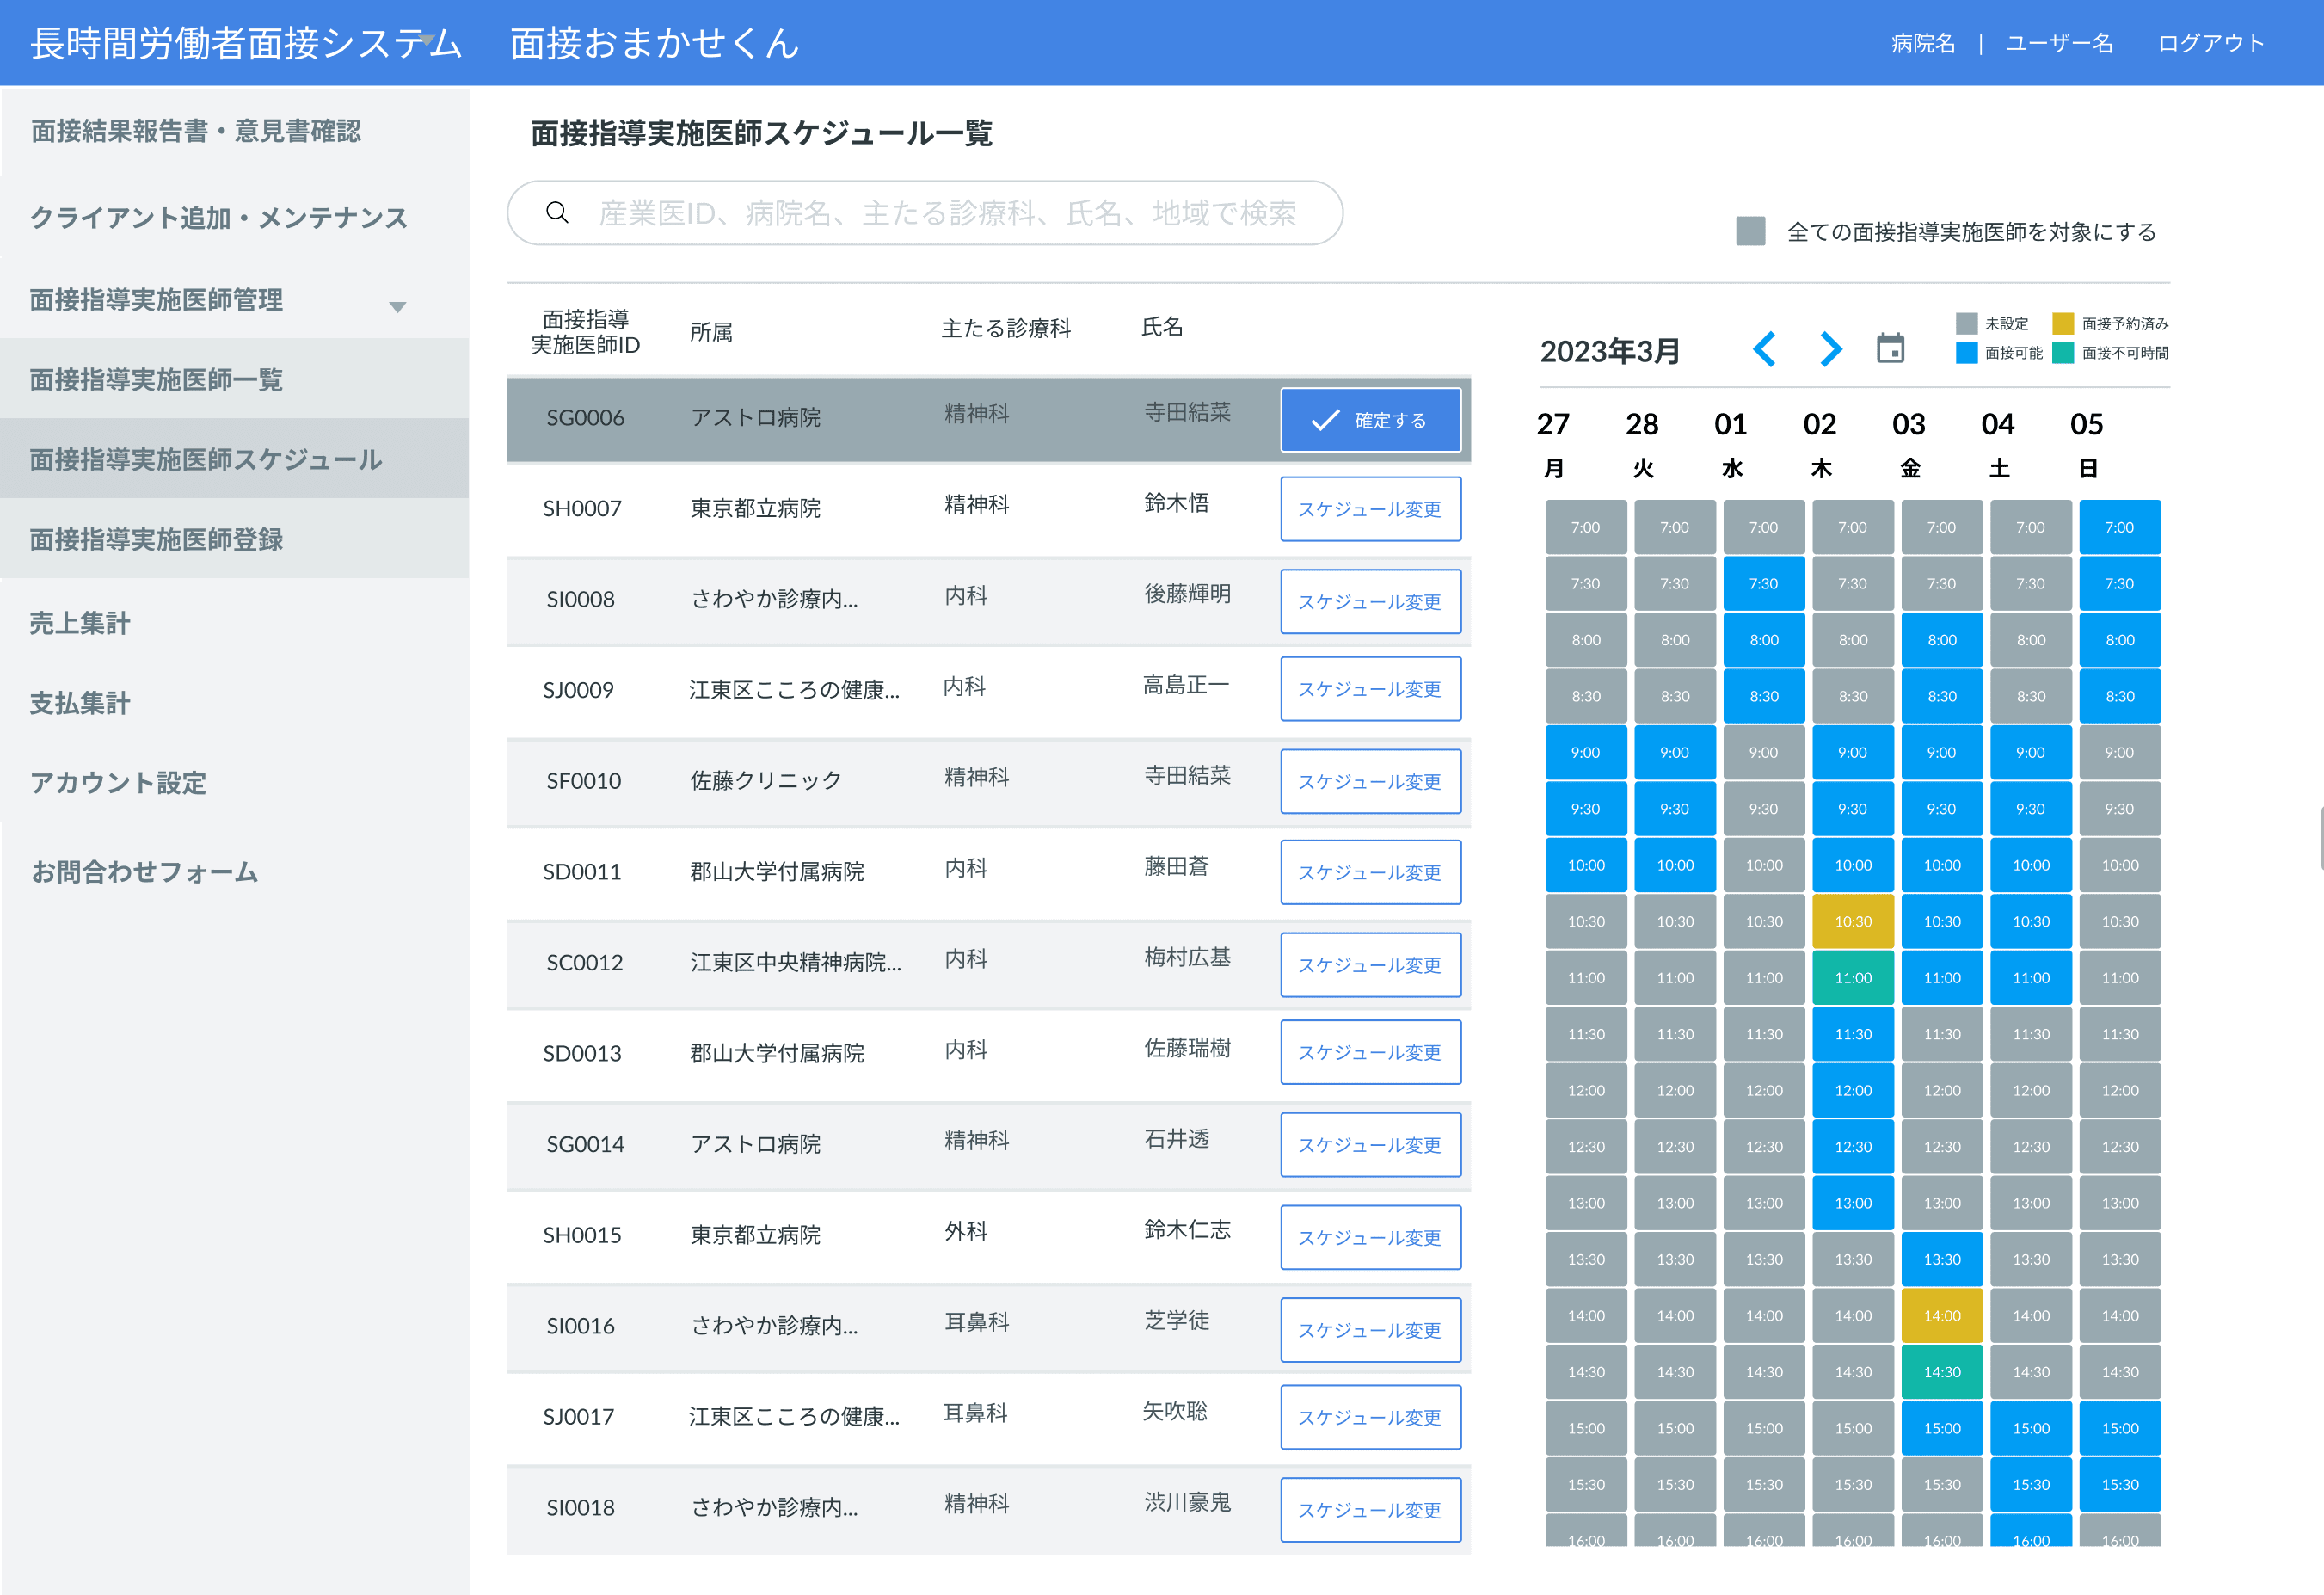Screen dimensions: 2324x1595
Task: Click checkmark icon on 確定する button
Action: tap(1325, 420)
